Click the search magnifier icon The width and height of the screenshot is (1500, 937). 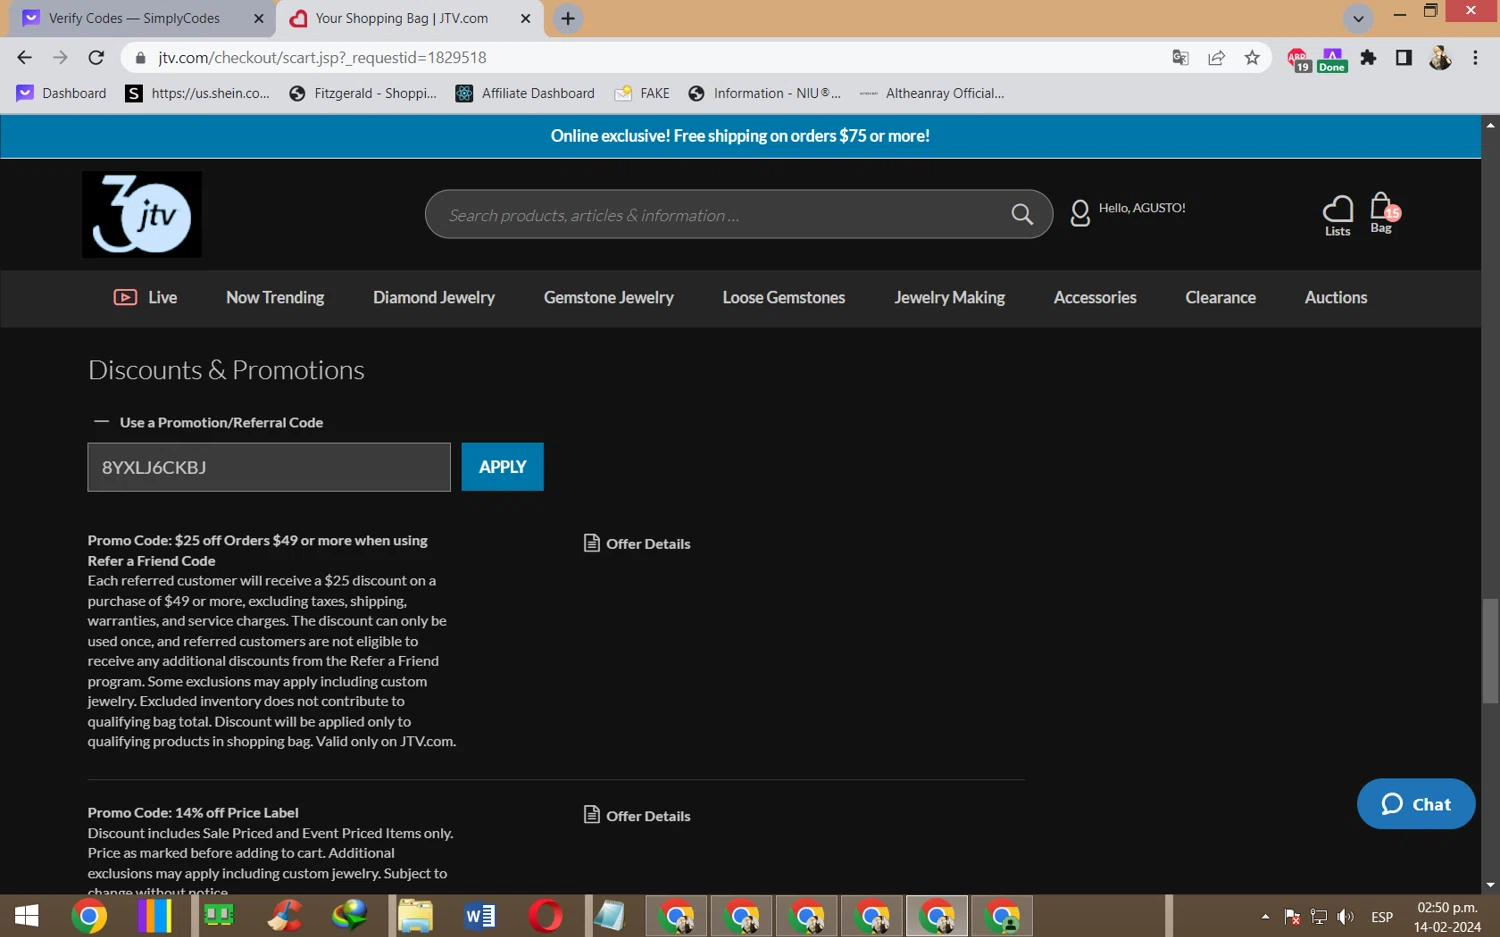(x=1022, y=214)
